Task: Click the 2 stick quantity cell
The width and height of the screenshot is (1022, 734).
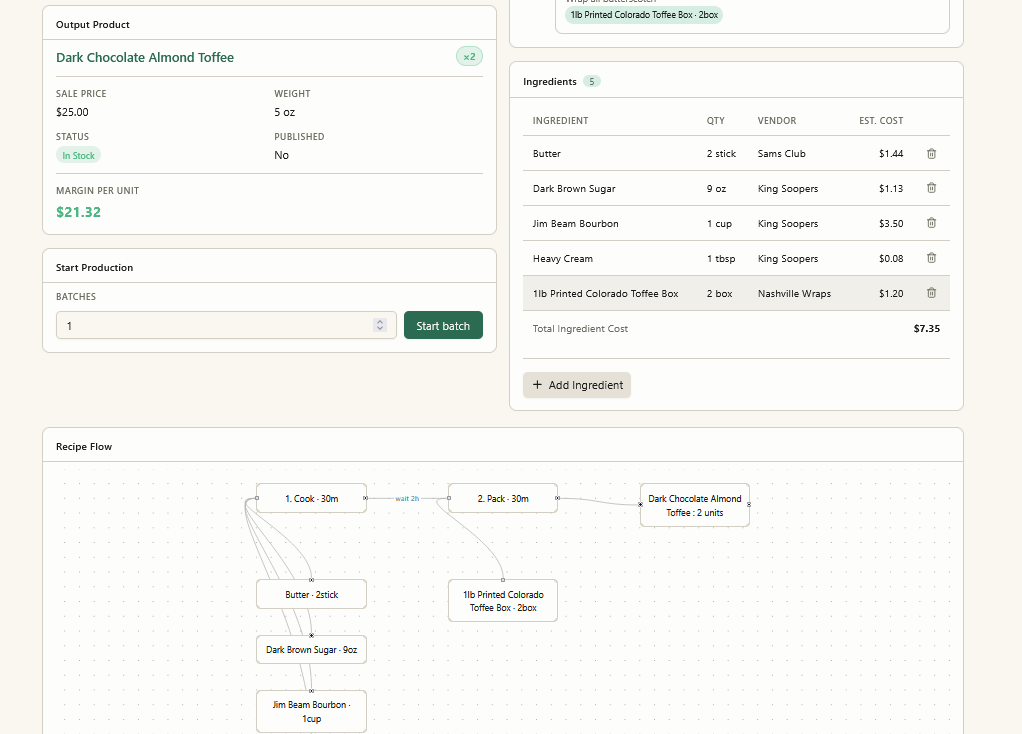Action: tap(722, 154)
